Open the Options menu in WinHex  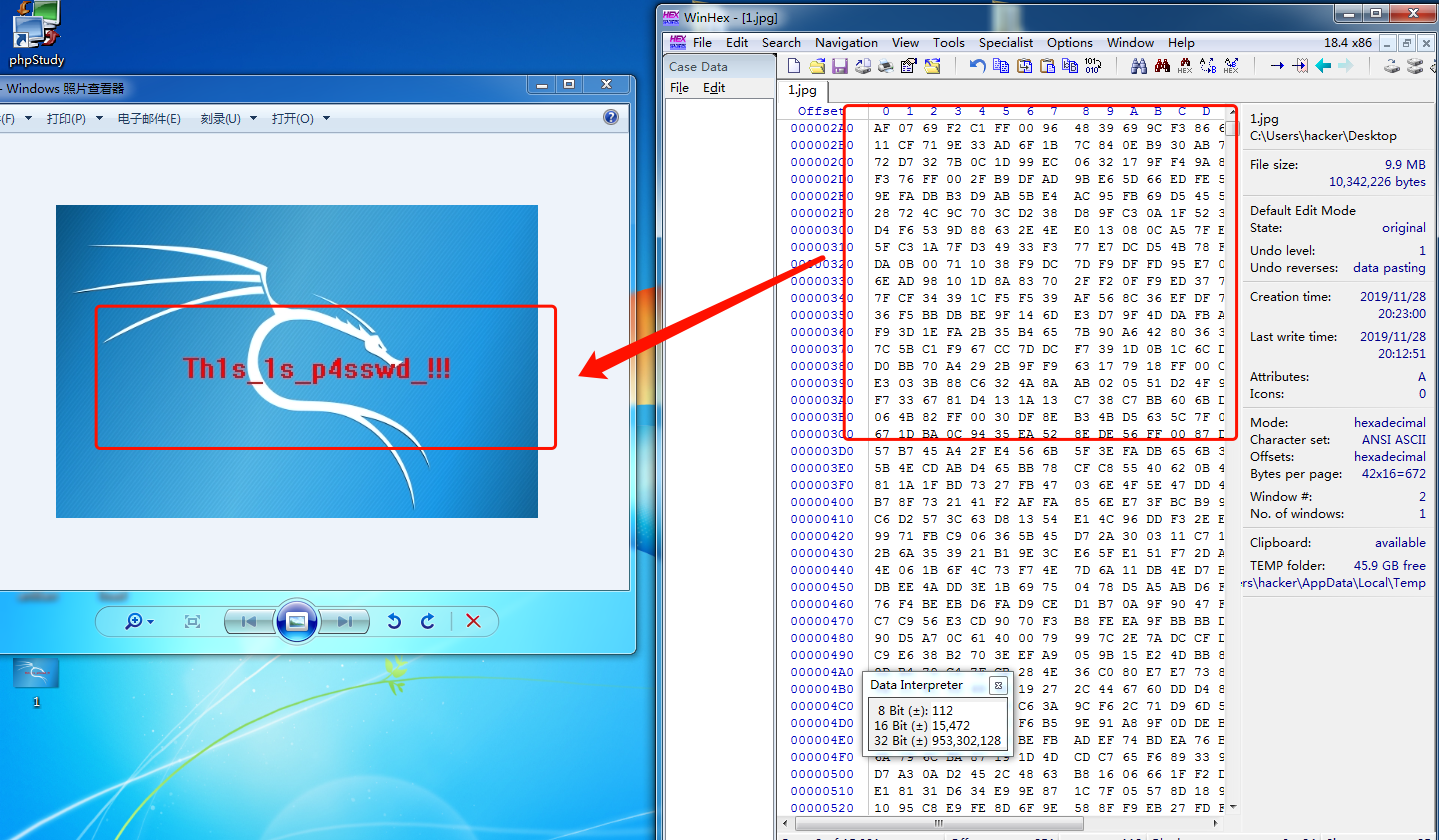tap(1070, 42)
